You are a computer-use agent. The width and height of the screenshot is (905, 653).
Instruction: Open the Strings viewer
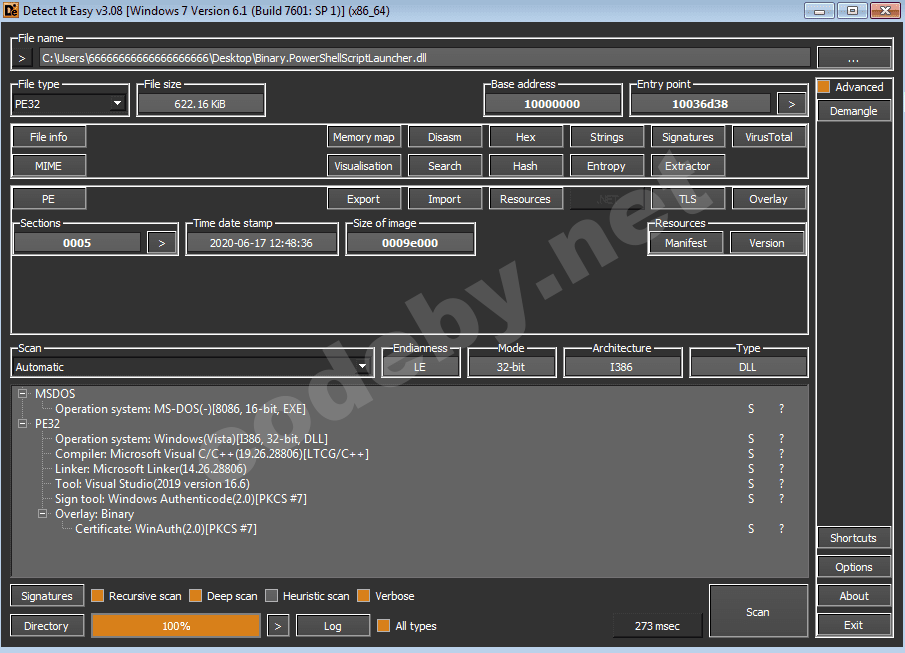[605, 136]
